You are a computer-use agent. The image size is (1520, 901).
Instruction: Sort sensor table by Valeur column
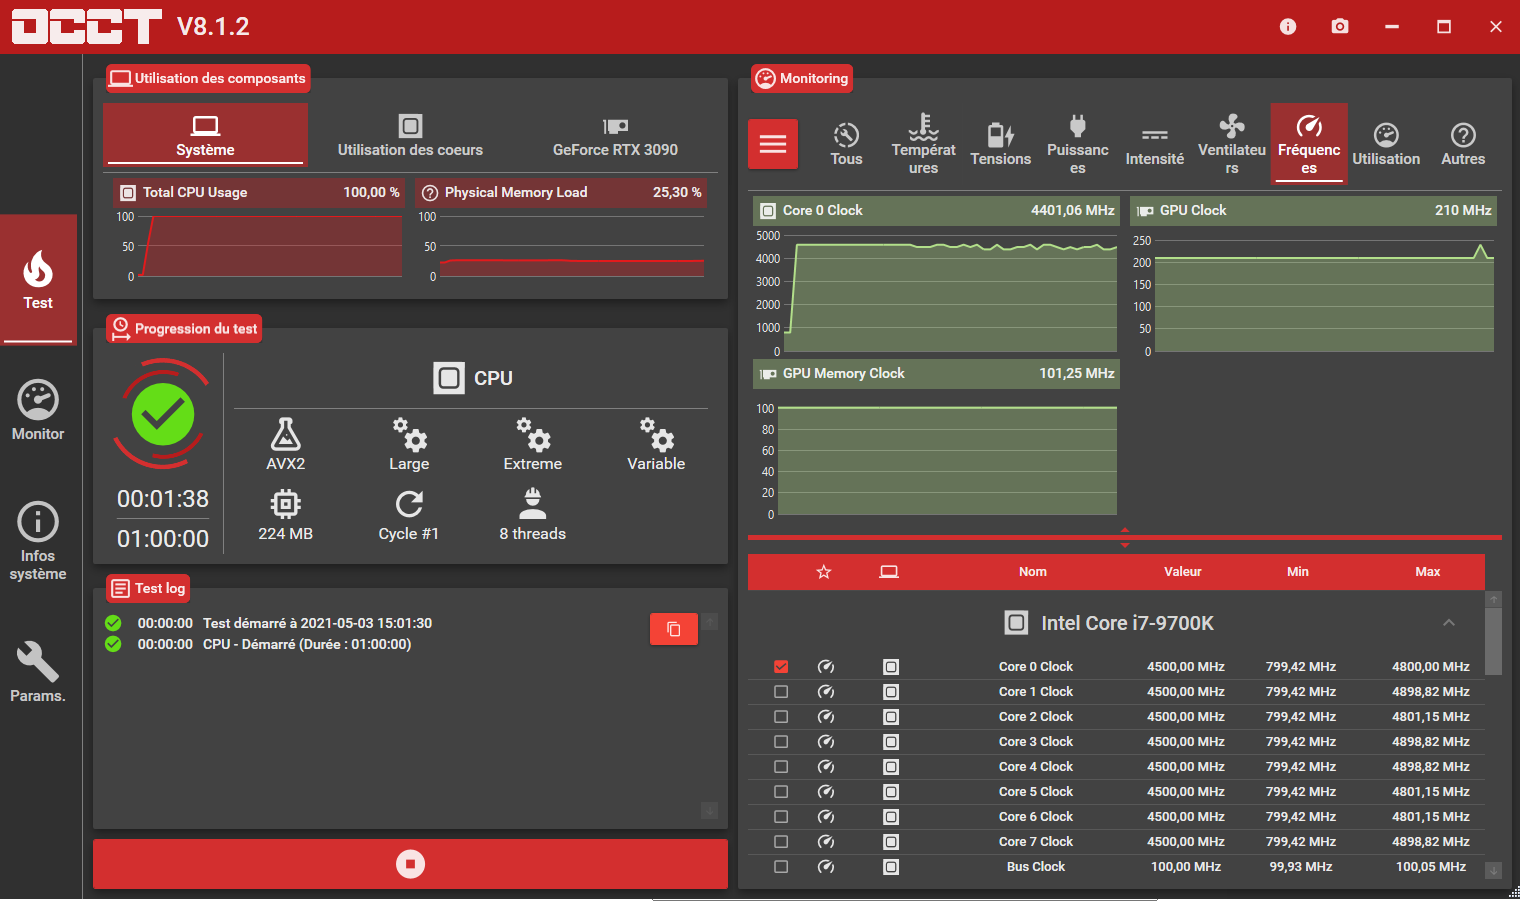(1182, 572)
